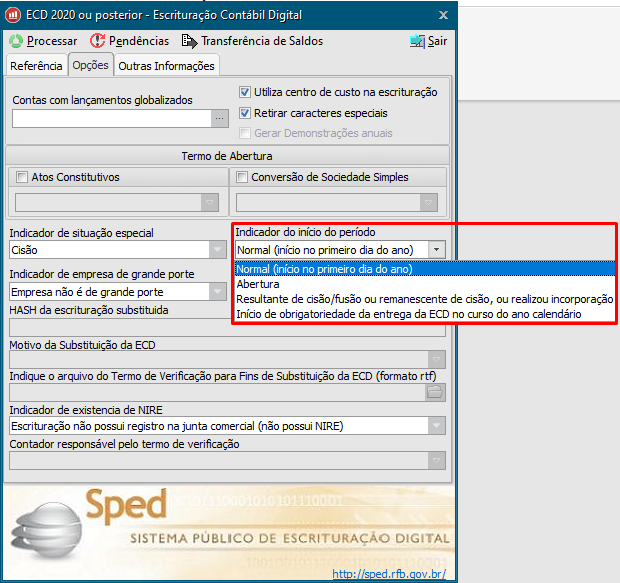
Task: Switch to the Referência tab
Action: point(36,66)
